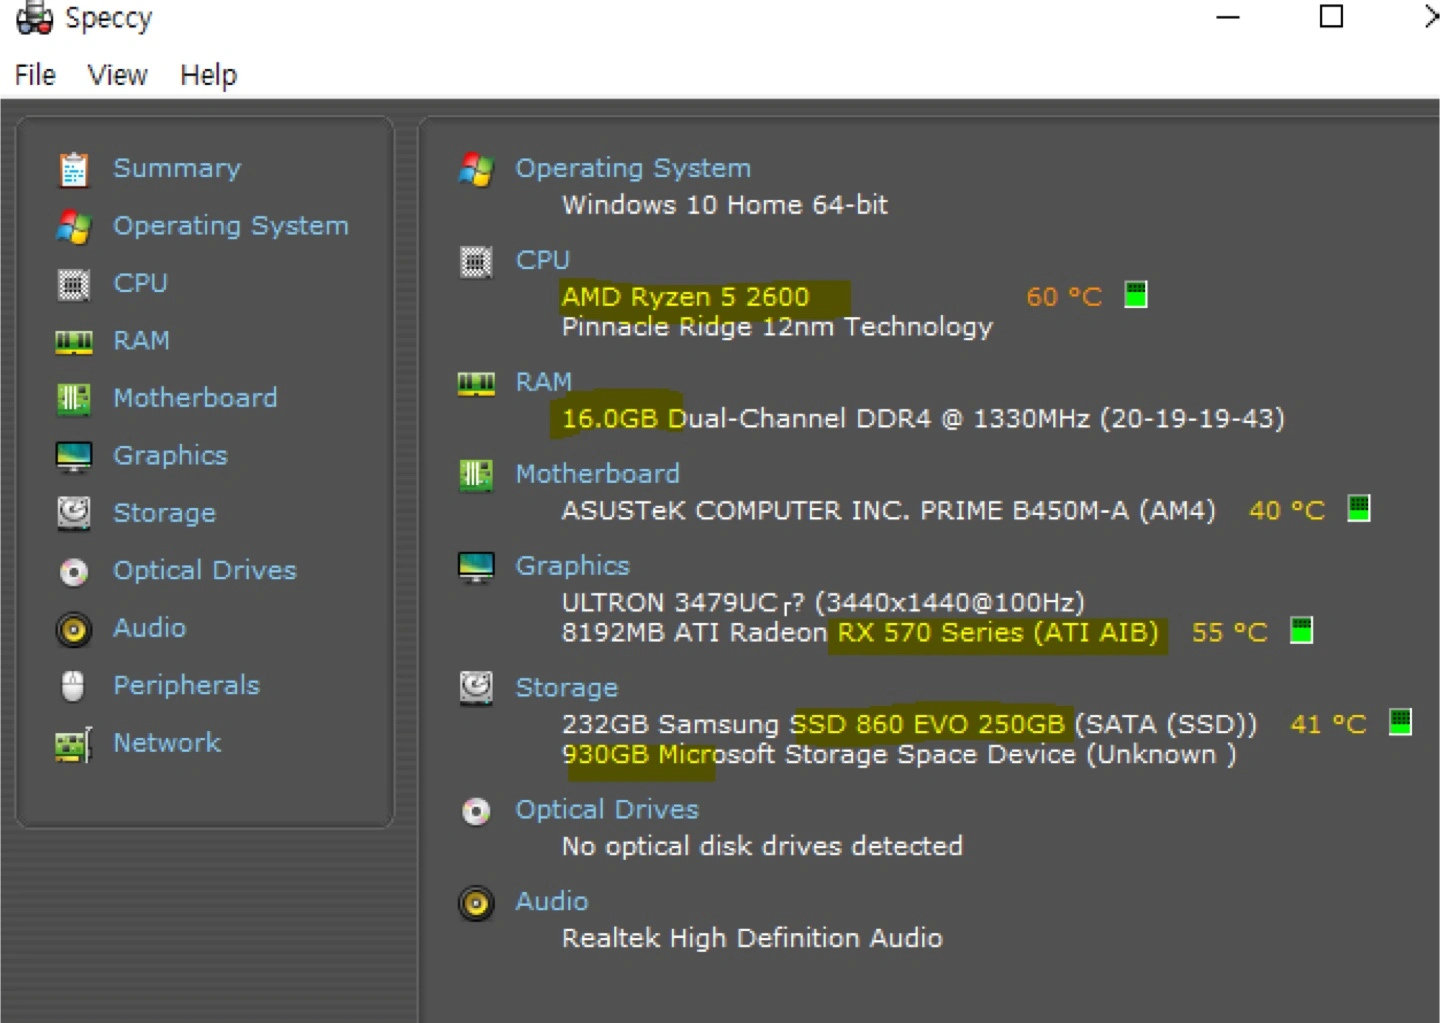Screen dimensions: 1440x1023
Task: Click Realtek High Definition Audio text
Action: [x=752, y=938]
